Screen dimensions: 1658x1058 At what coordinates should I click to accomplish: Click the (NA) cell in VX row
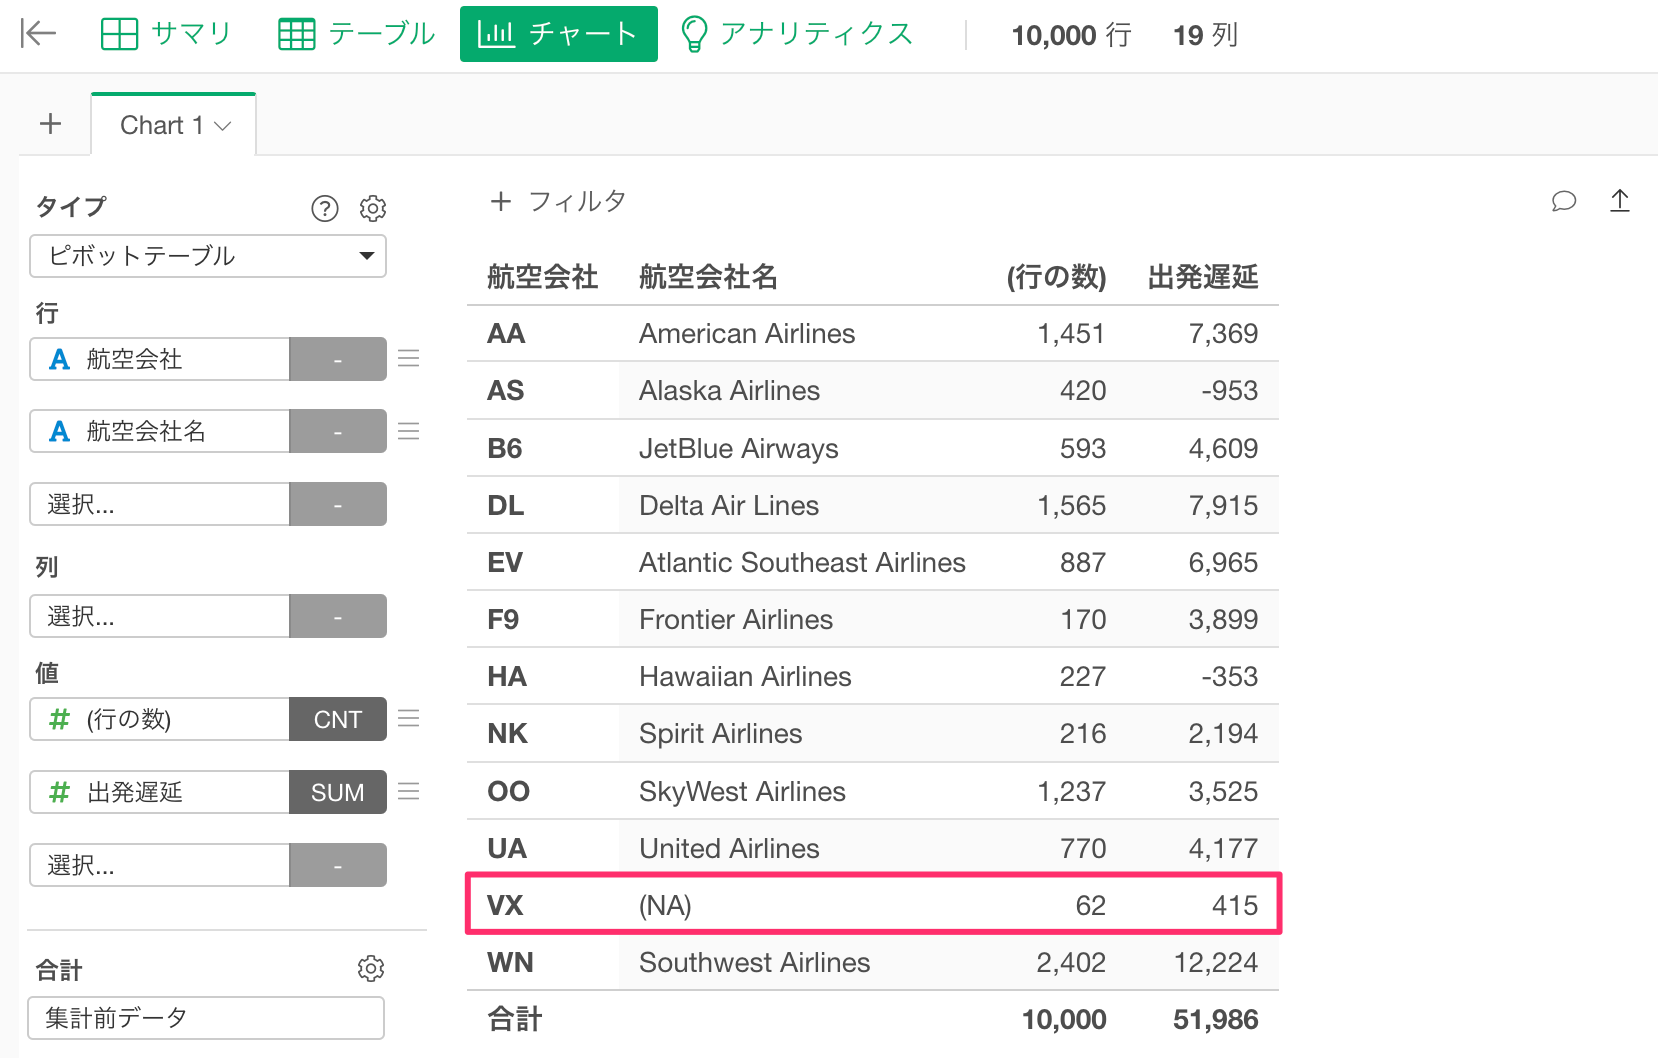click(x=665, y=905)
